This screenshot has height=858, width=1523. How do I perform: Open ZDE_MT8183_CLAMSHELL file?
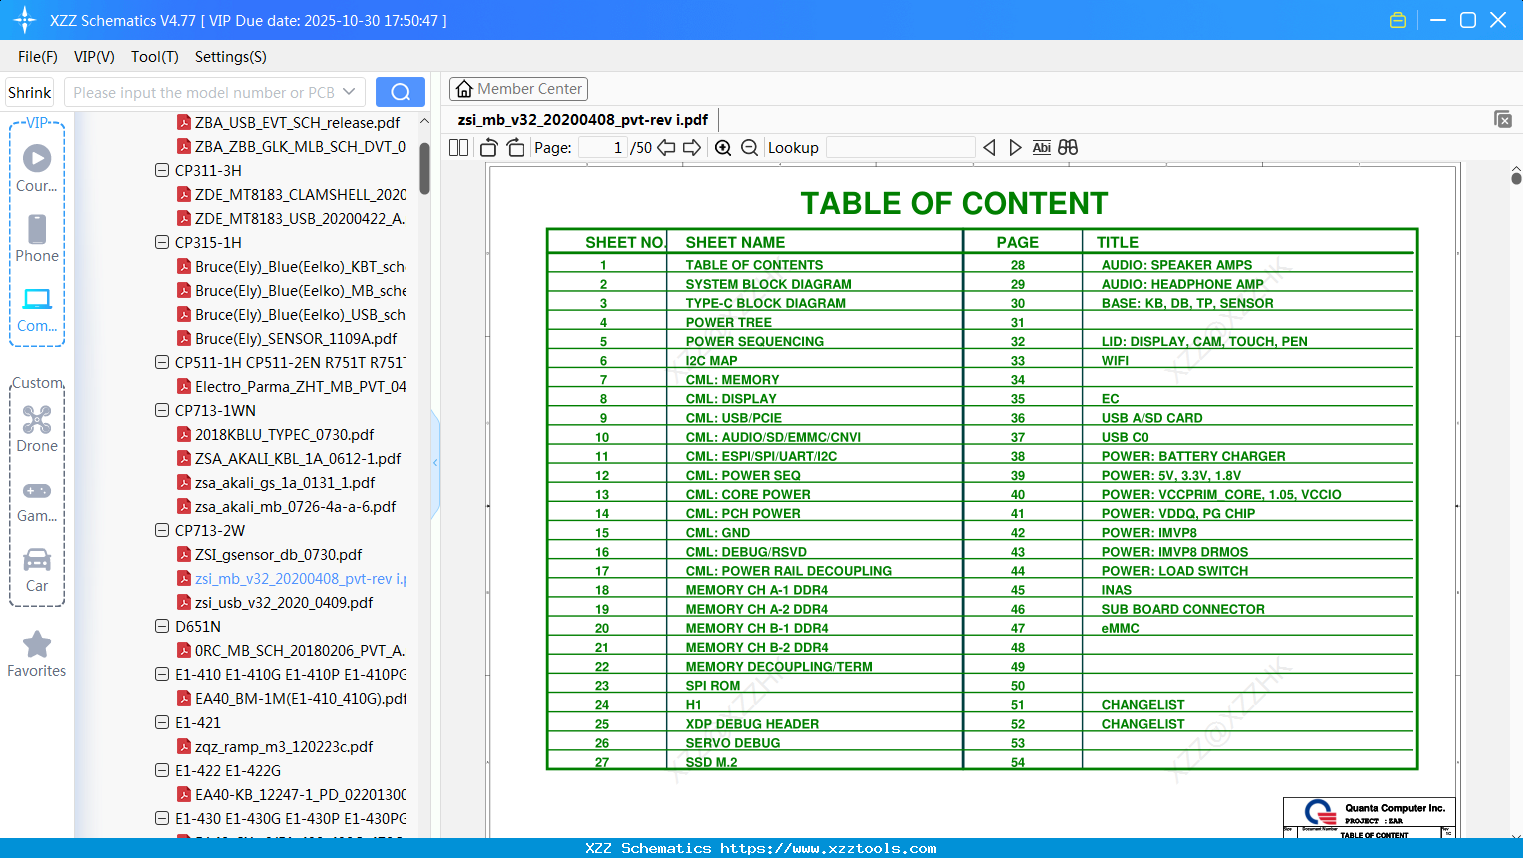tap(291, 195)
